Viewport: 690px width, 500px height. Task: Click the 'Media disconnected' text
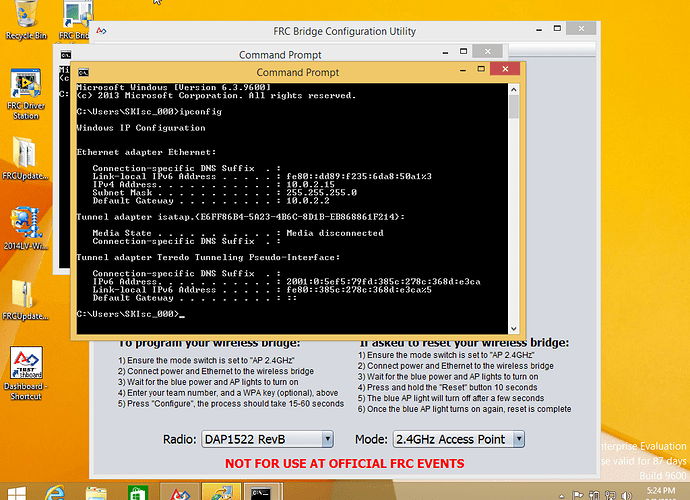click(335, 233)
